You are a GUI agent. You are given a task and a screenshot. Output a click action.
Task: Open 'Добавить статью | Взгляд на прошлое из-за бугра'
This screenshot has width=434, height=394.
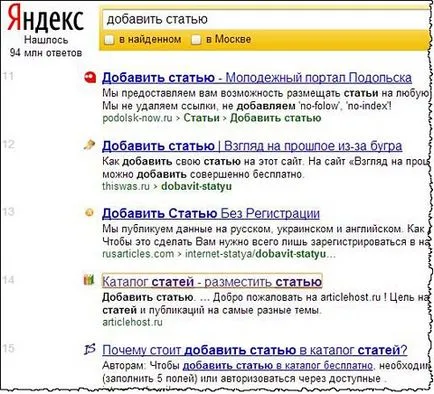click(252, 146)
